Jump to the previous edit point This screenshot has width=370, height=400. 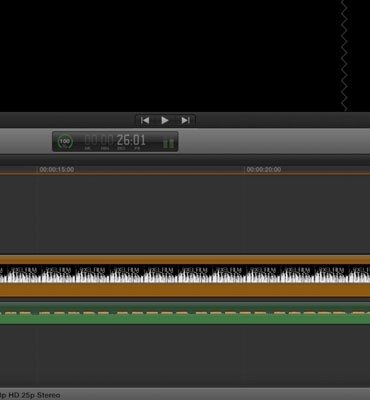click(x=145, y=120)
